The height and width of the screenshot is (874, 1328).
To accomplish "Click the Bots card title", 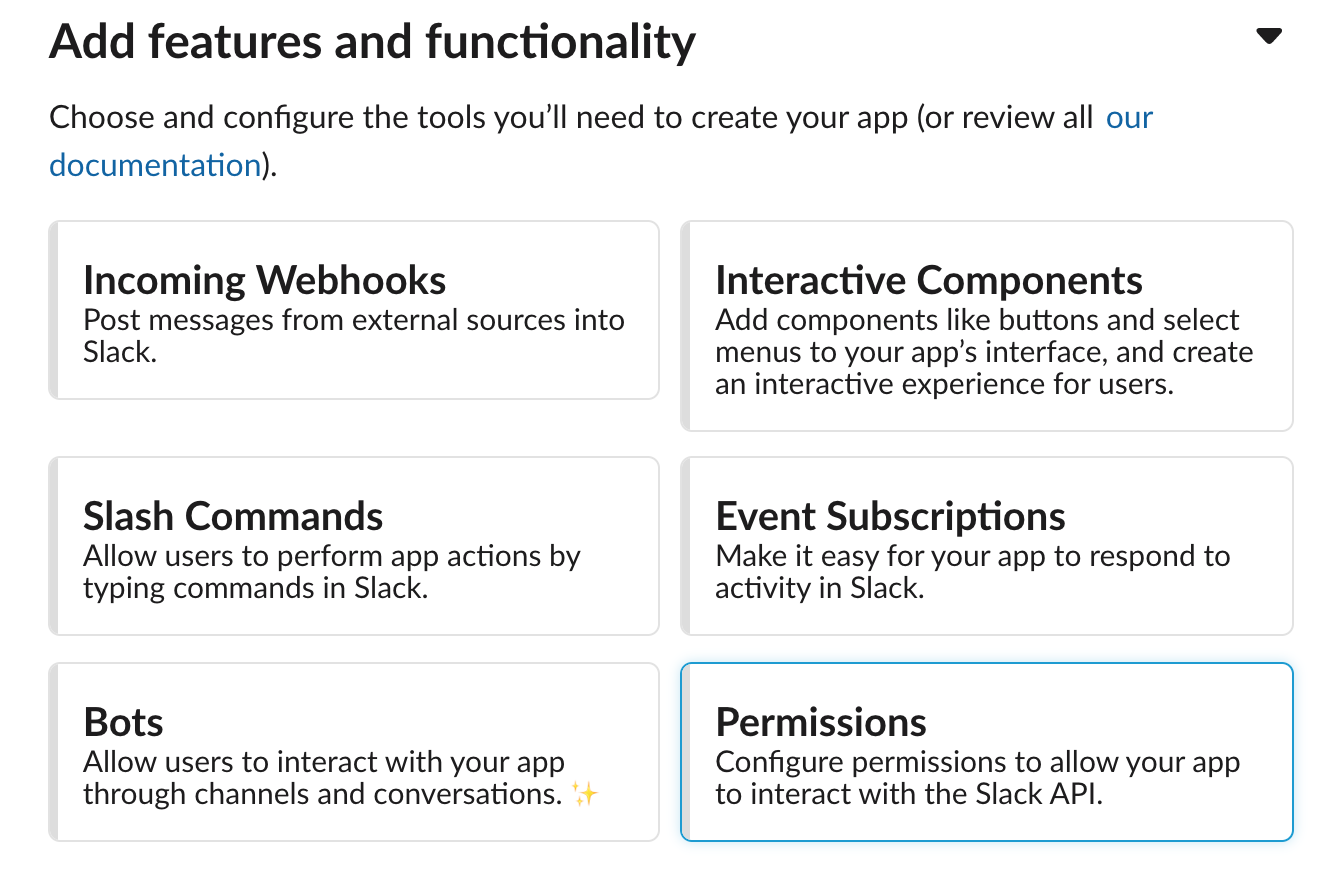I will (123, 722).
